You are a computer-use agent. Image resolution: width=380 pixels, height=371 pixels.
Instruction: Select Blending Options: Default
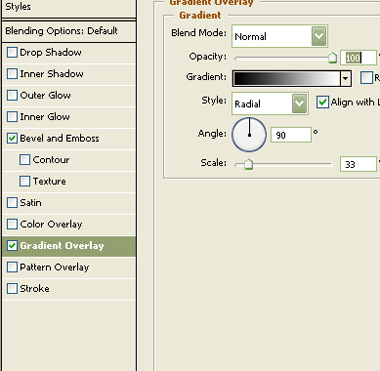point(61,31)
